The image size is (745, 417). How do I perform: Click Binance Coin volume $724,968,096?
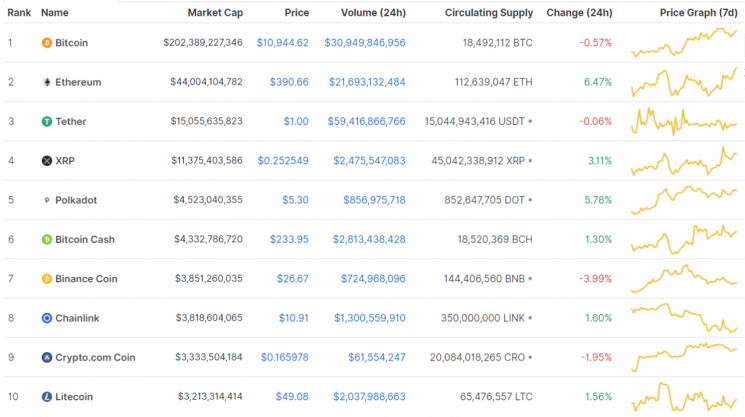[373, 279]
